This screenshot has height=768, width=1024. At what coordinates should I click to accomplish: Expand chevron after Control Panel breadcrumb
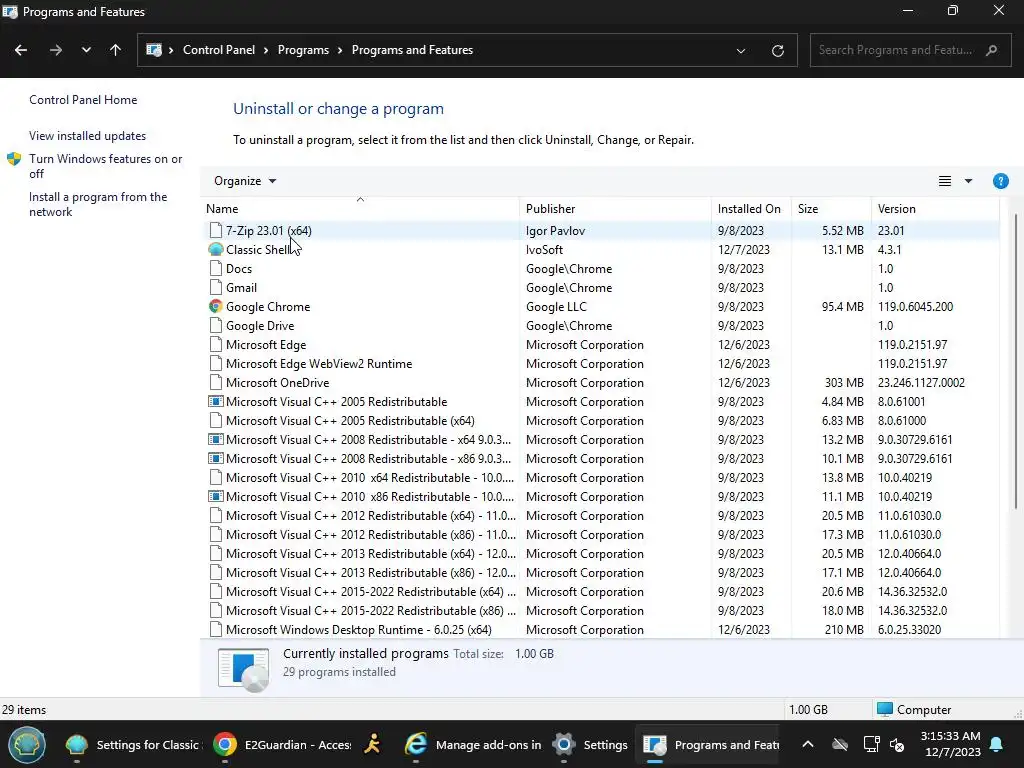pyautogui.click(x=266, y=50)
